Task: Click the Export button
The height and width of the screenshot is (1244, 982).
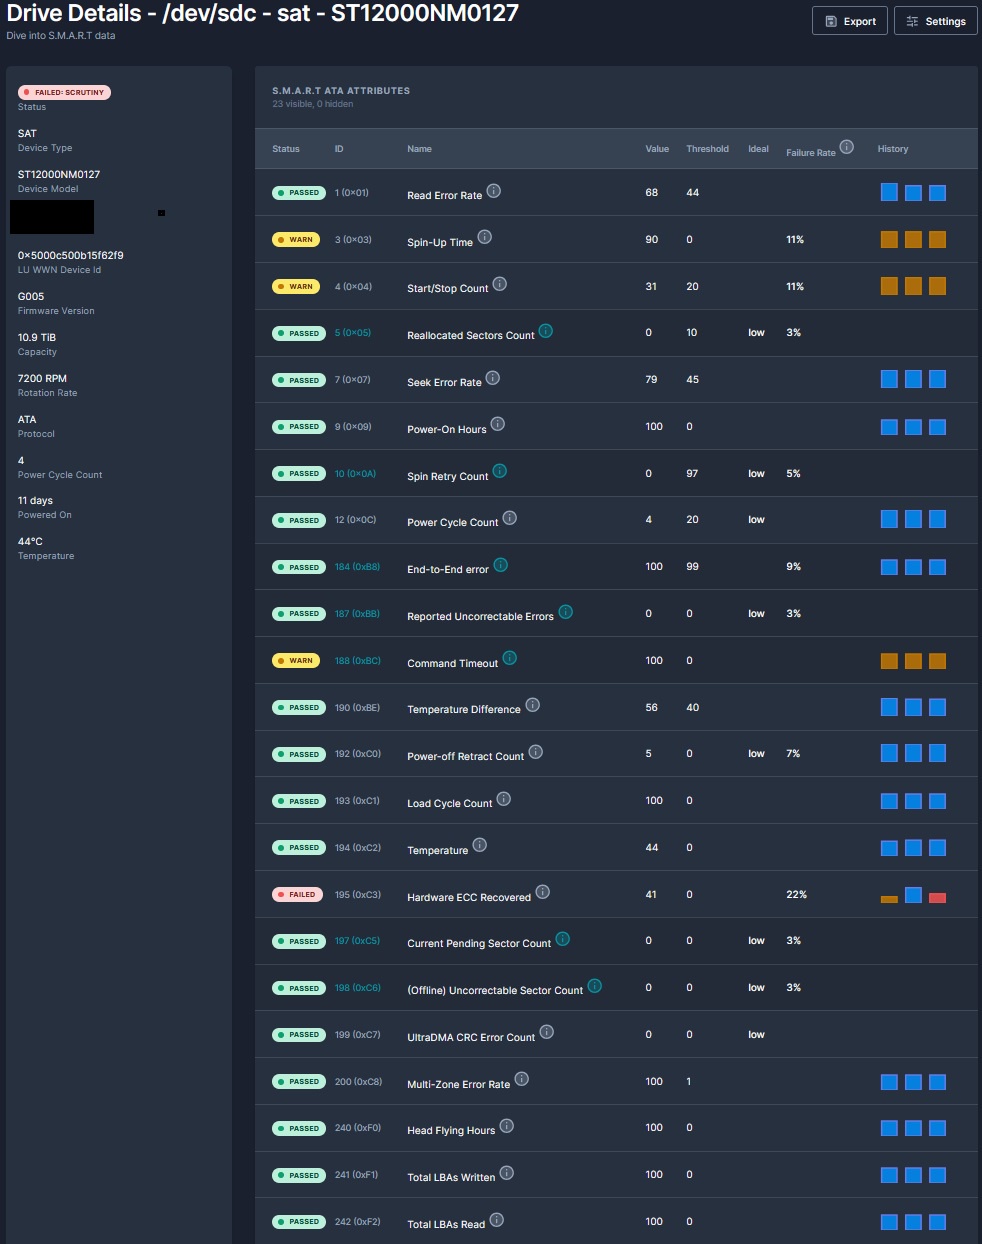Action: pos(850,21)
